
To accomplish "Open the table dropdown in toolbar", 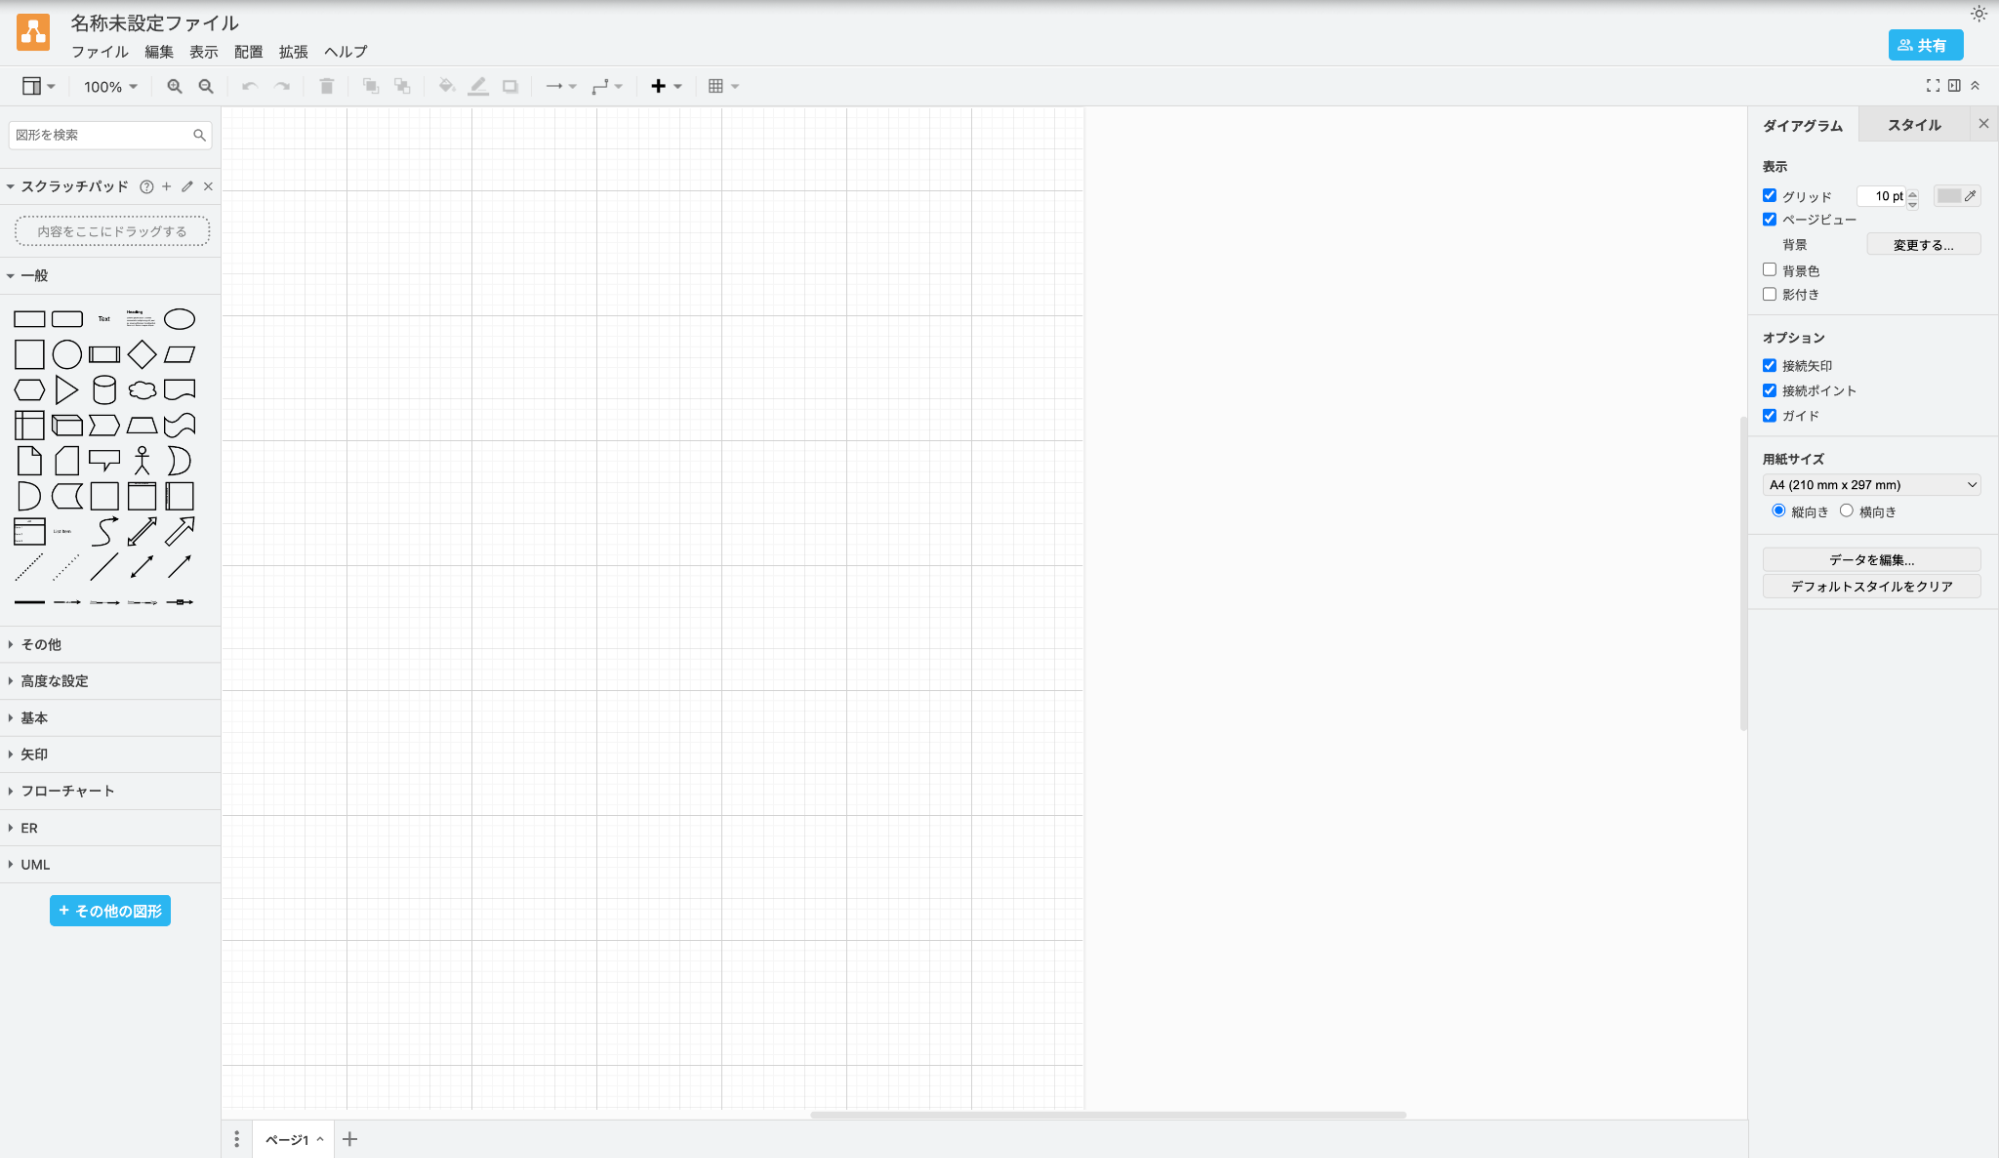I will click(x=723, y=87).
